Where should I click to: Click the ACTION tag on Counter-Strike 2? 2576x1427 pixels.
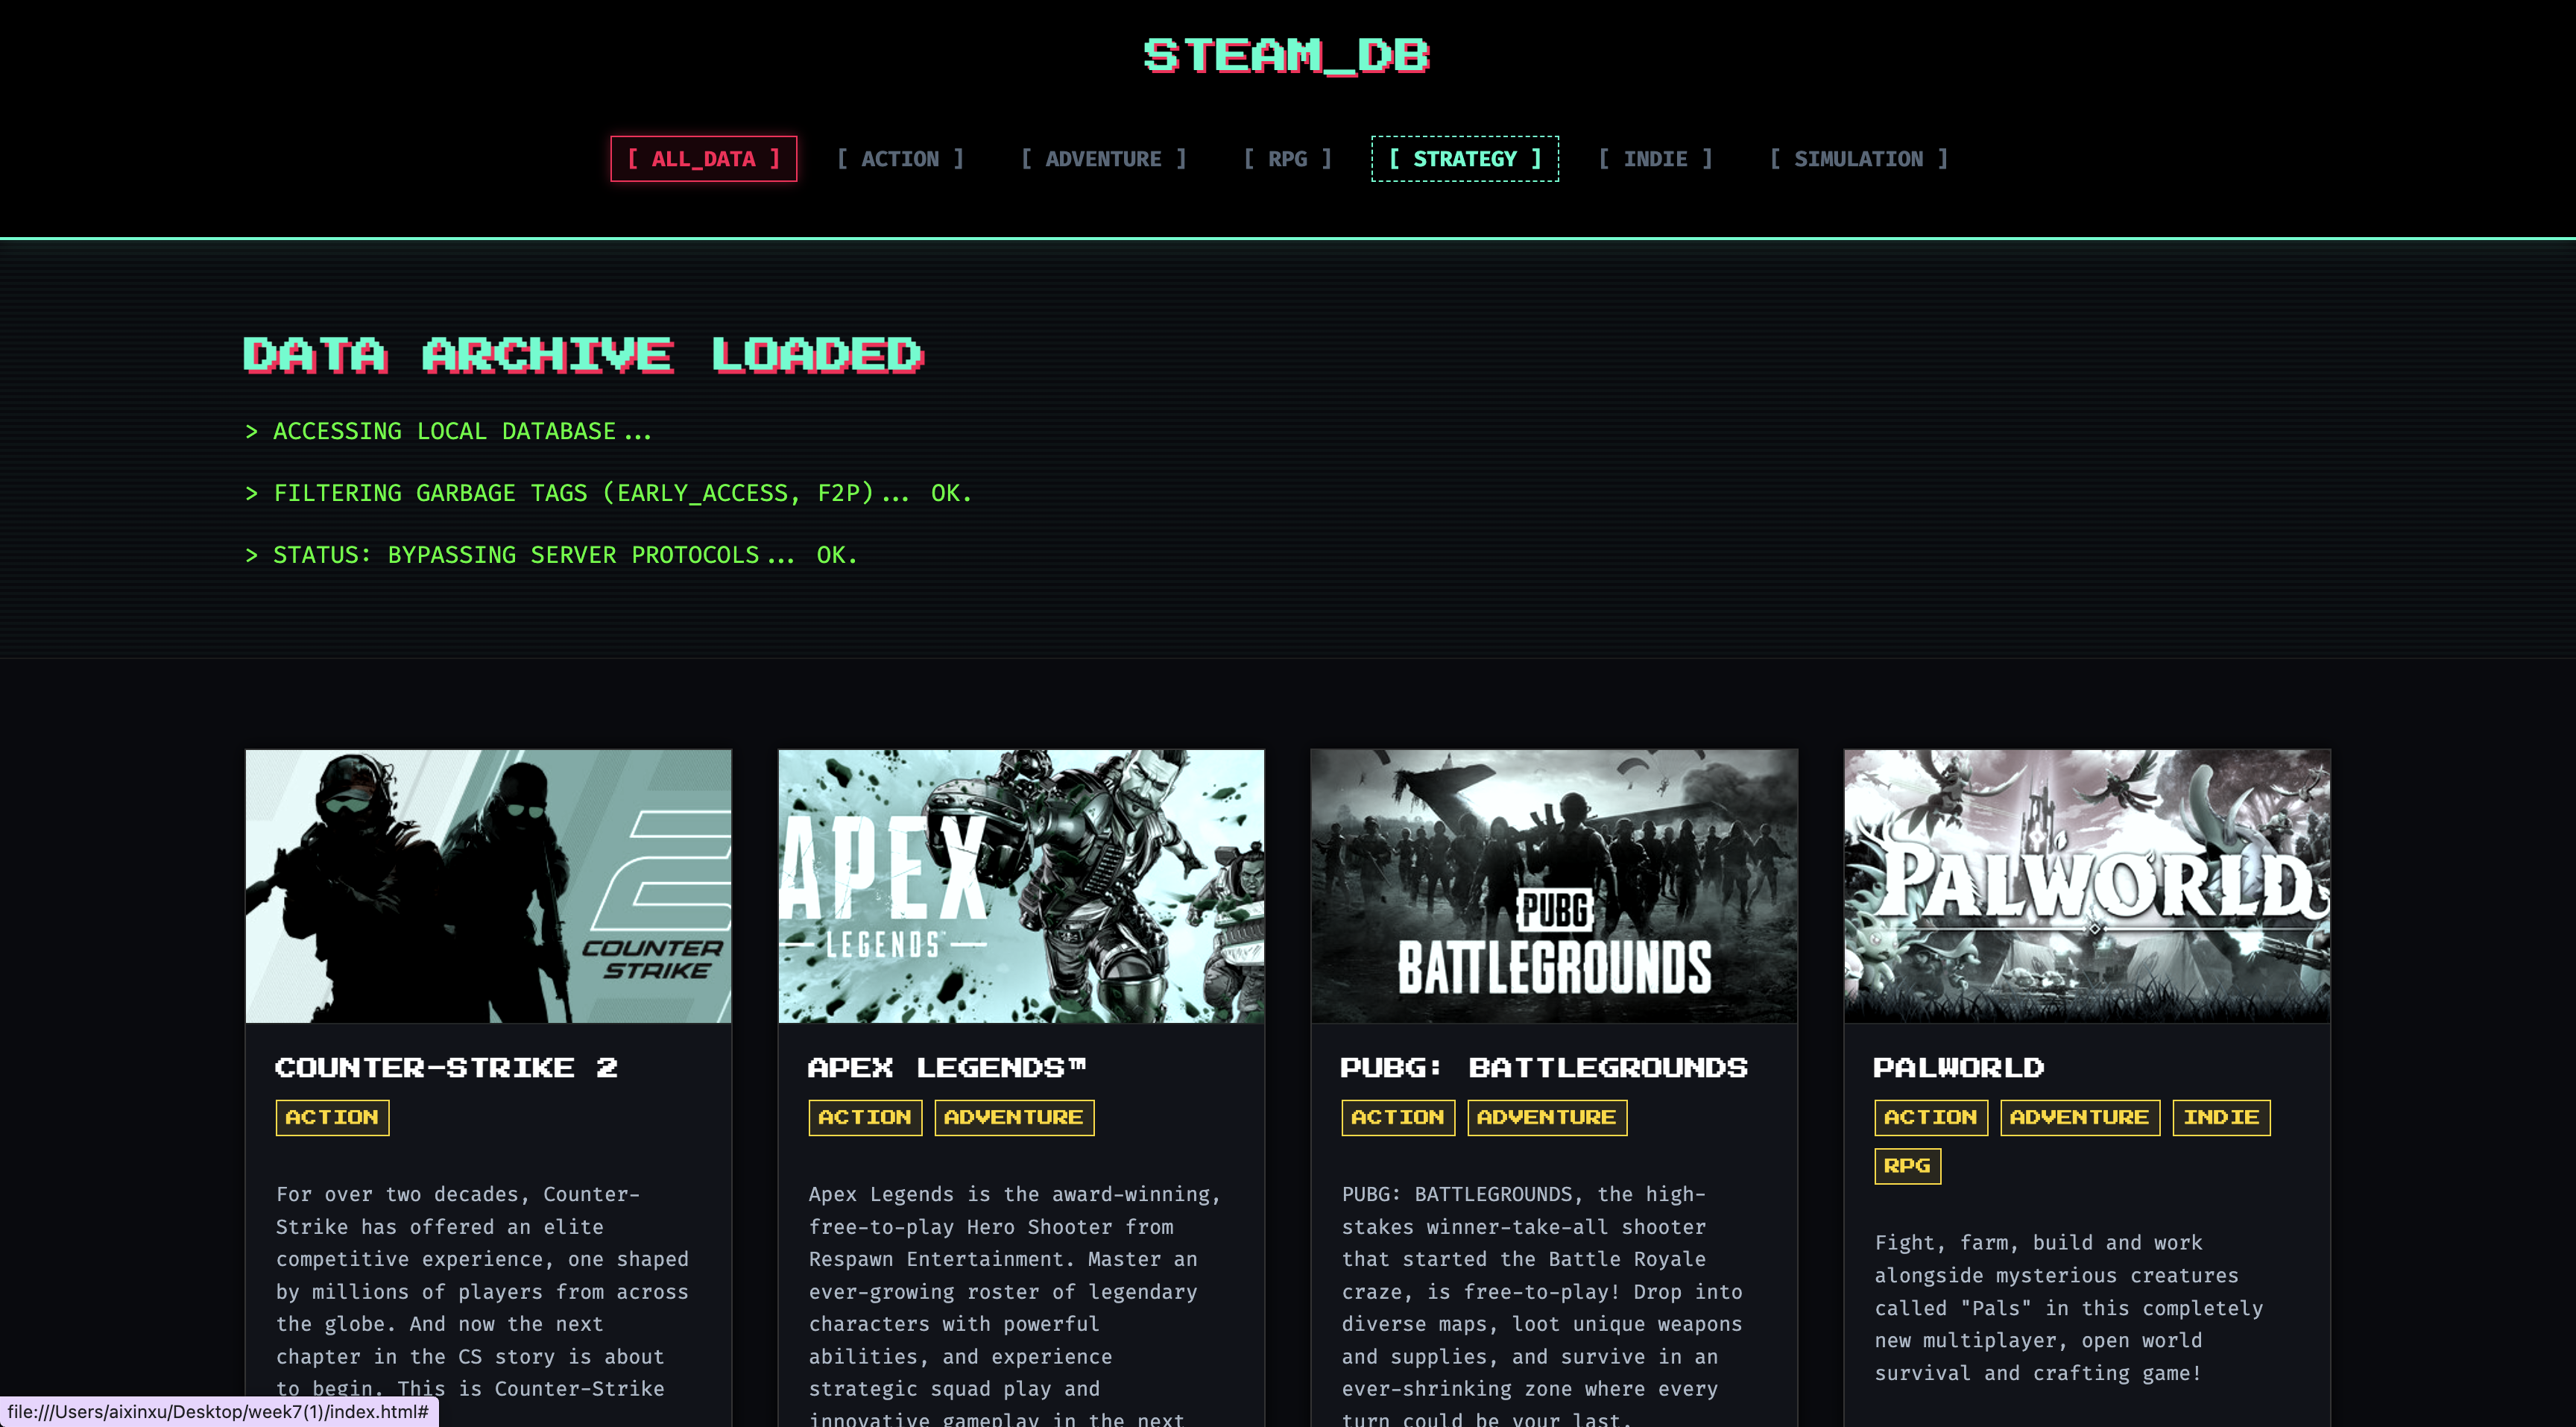tap(332, 1117)
